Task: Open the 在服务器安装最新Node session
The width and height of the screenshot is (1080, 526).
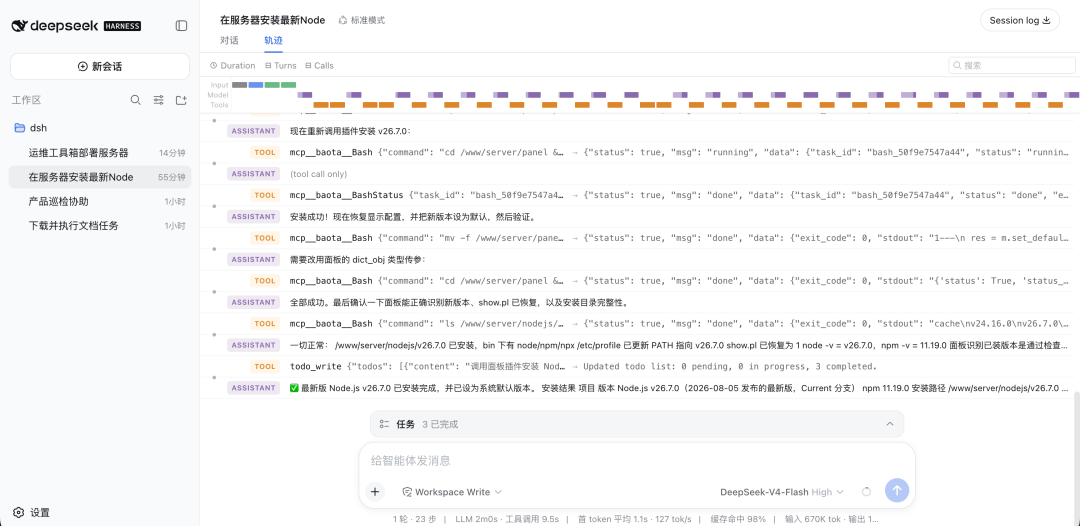Action: coord(100,177)
